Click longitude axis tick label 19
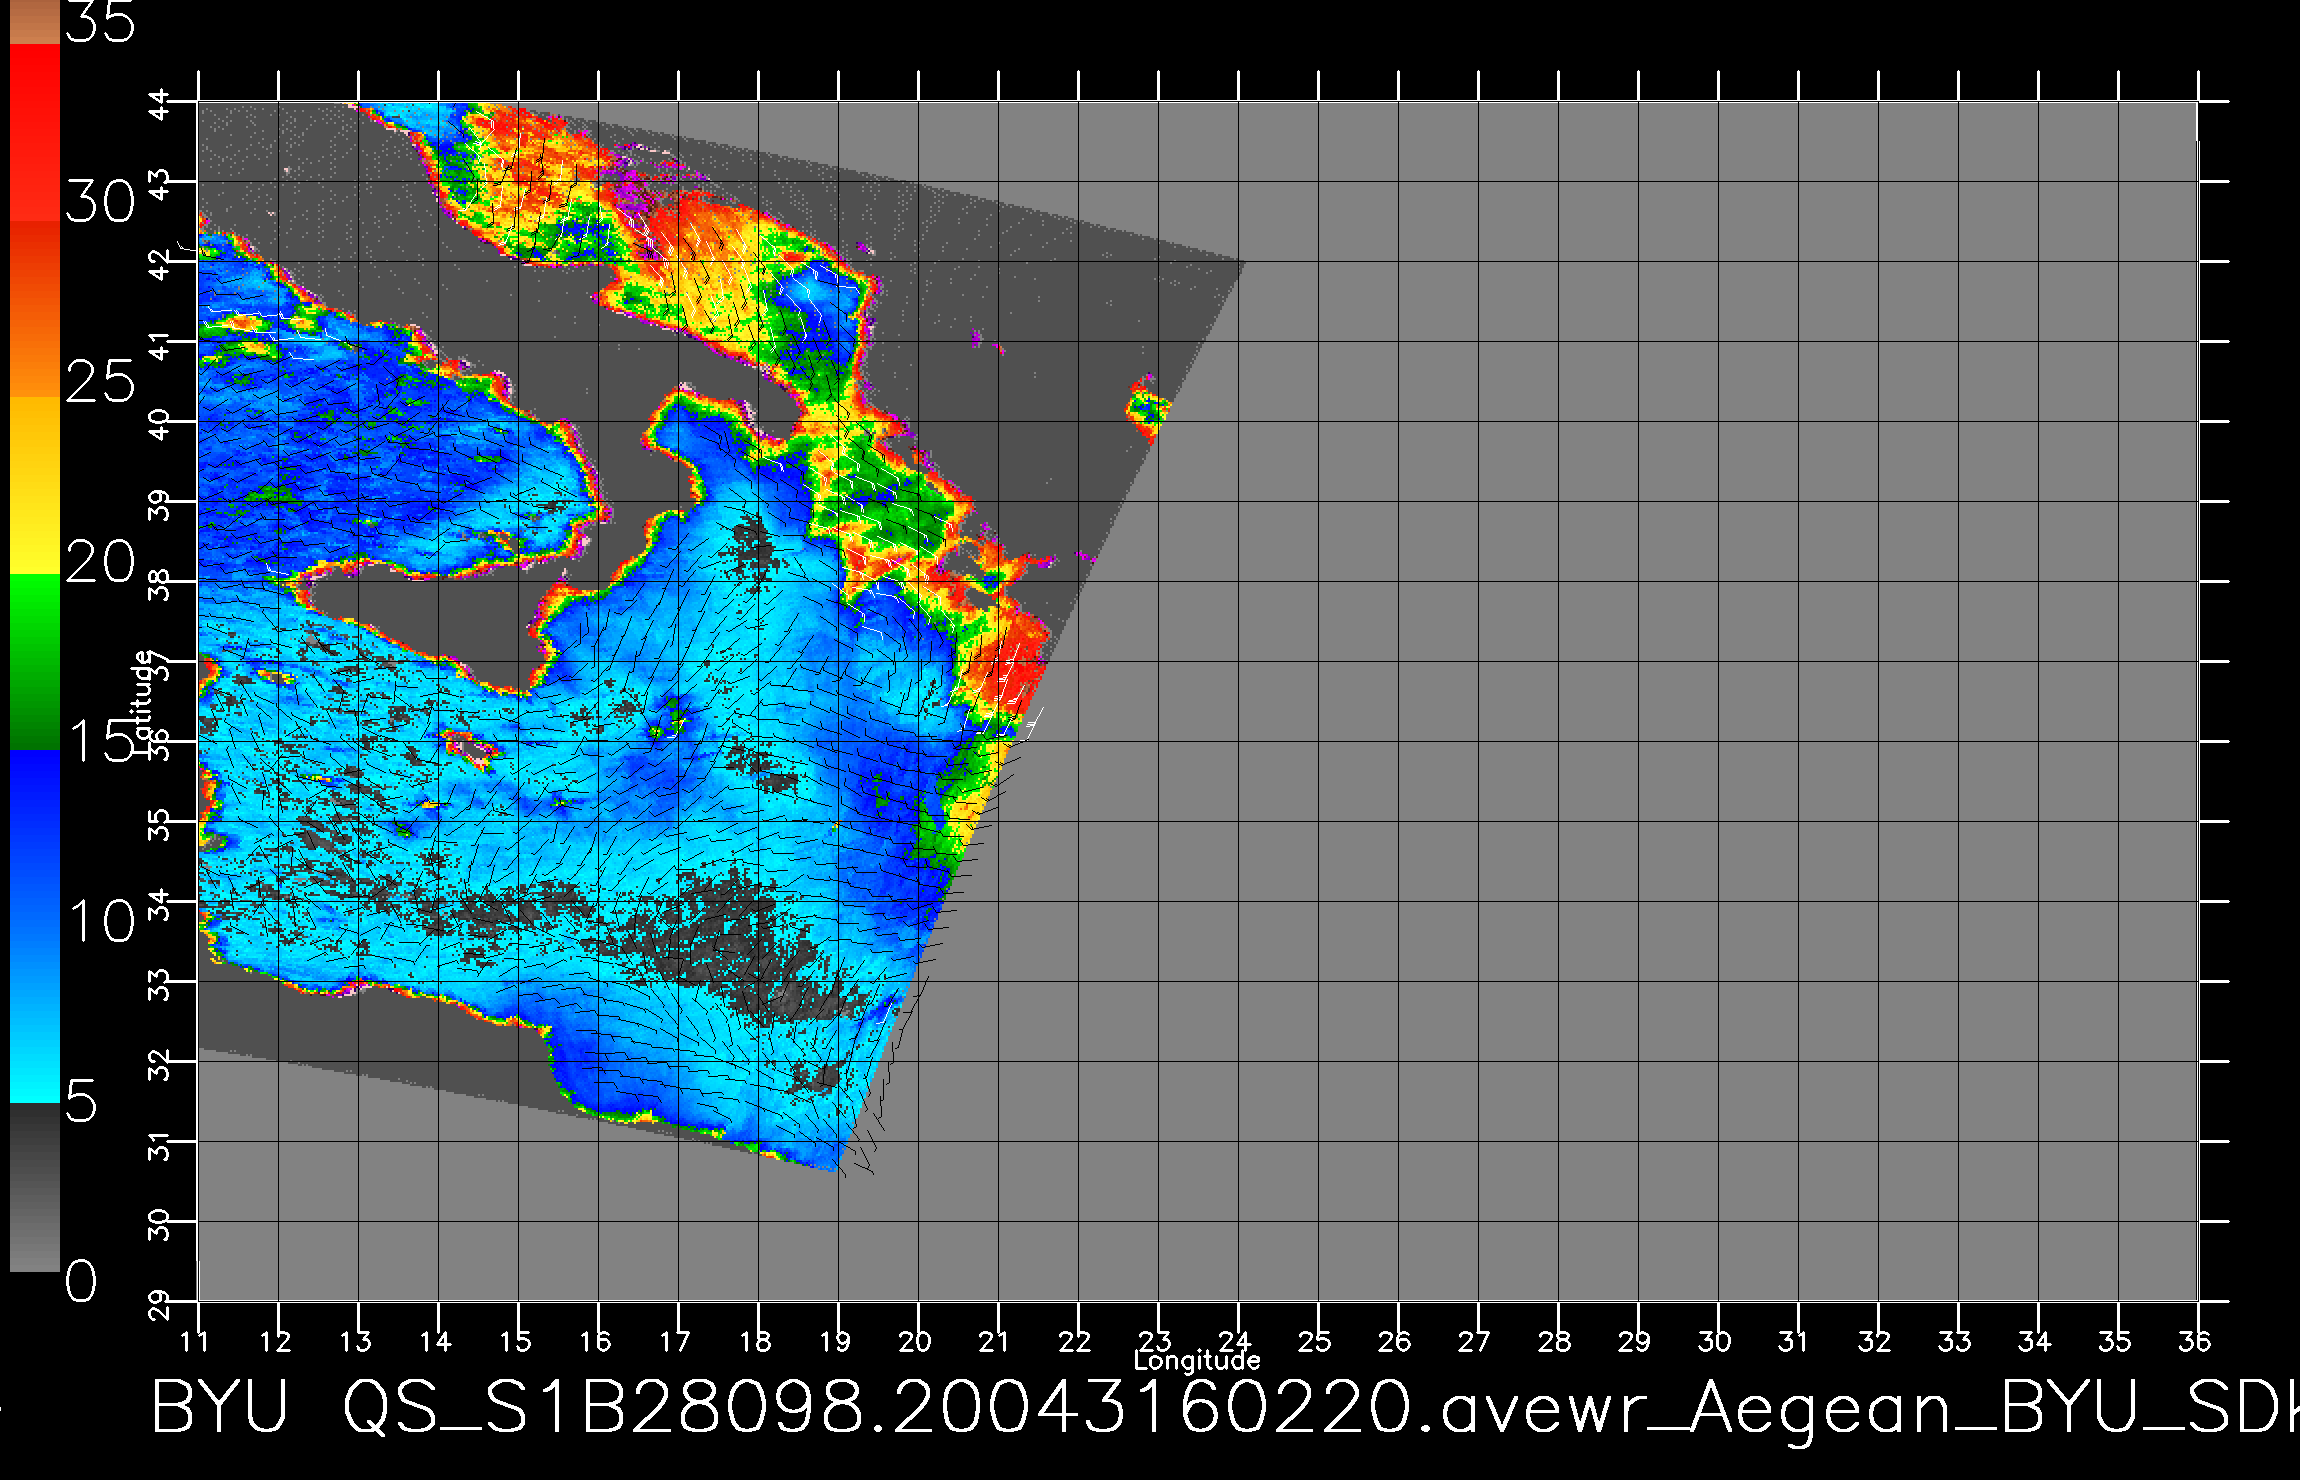Viewport: 2300px width, 1480px height. coord(836,1340)
